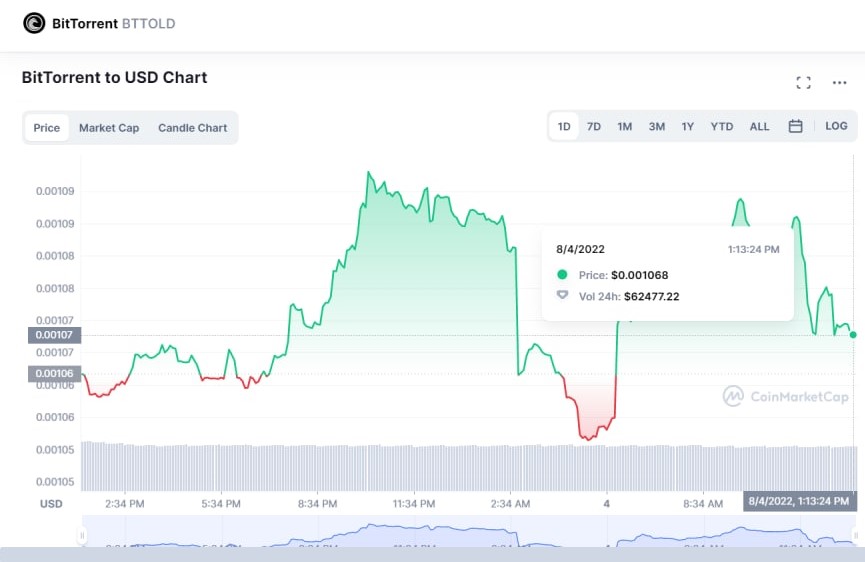Click the green current price dot on chart

point(853,335)
